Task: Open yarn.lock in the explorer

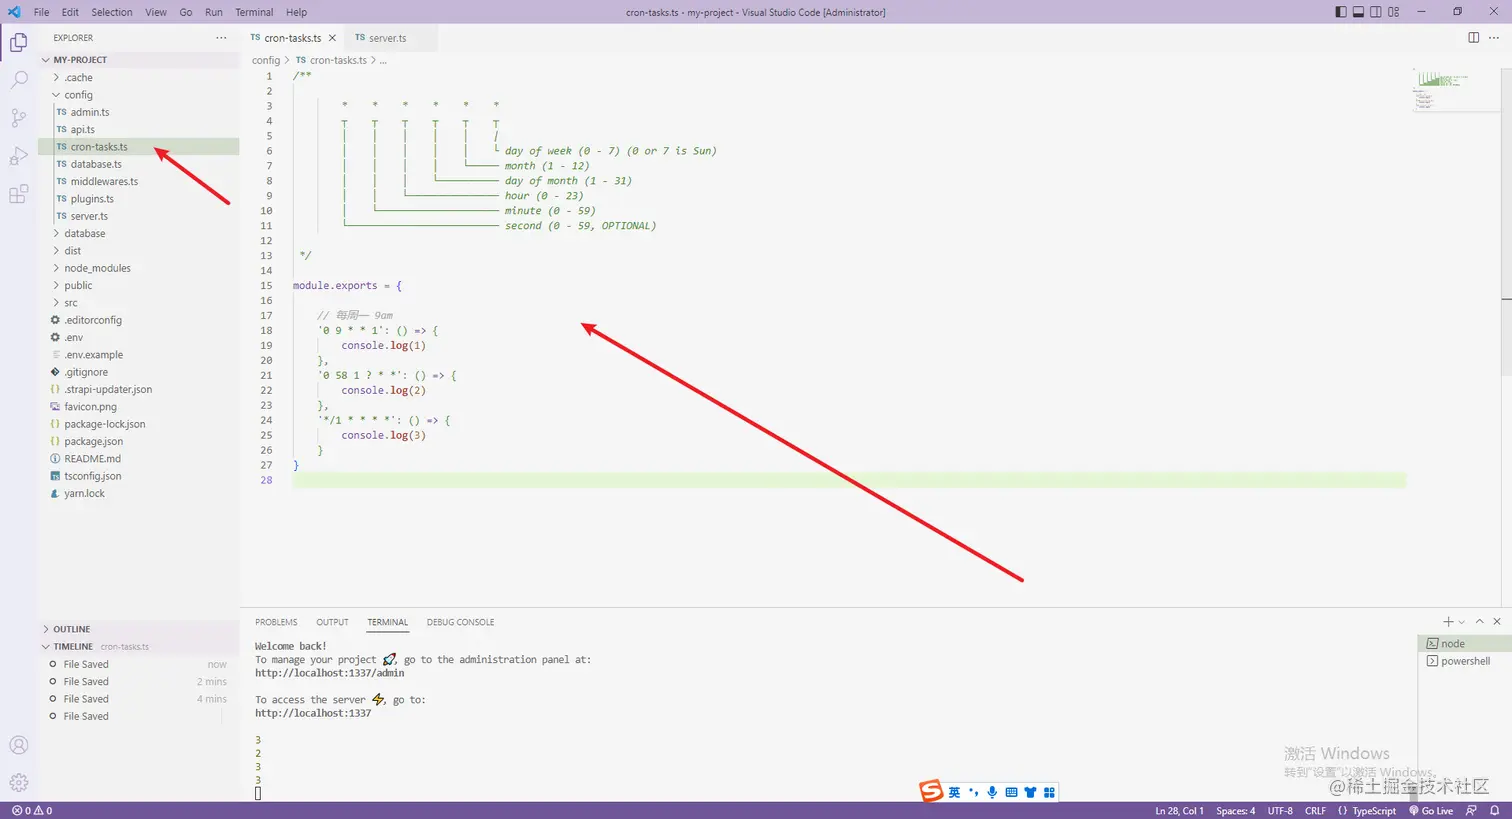Action: click(x=139, y=494)
